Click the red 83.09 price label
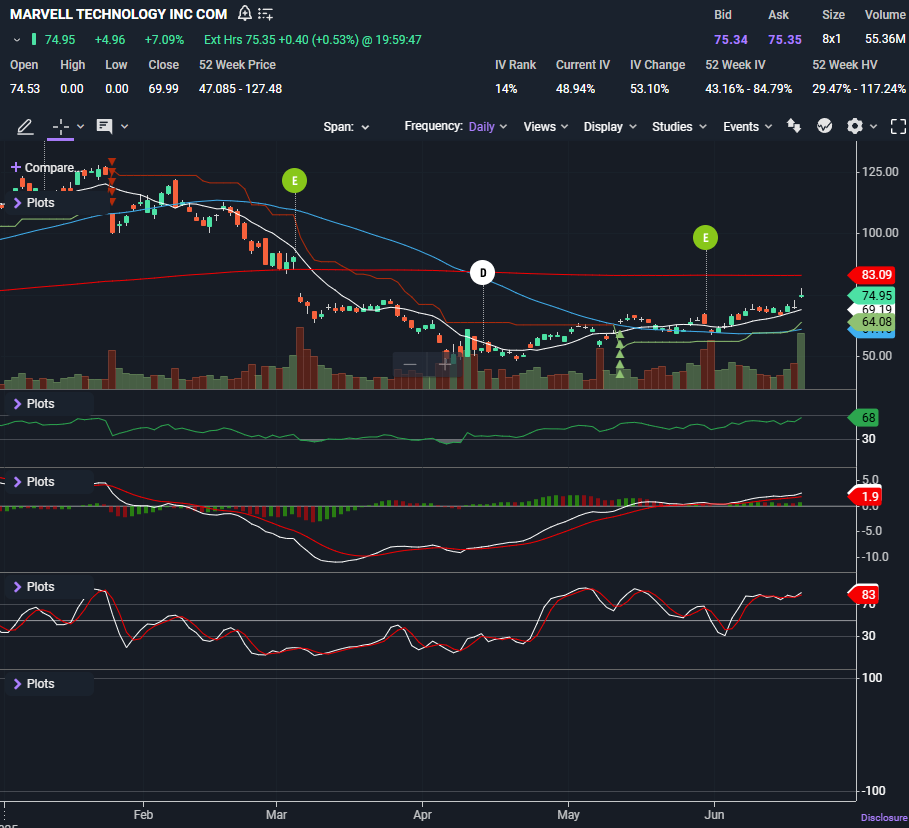The image size is (909, 828). tap(872, 275)
